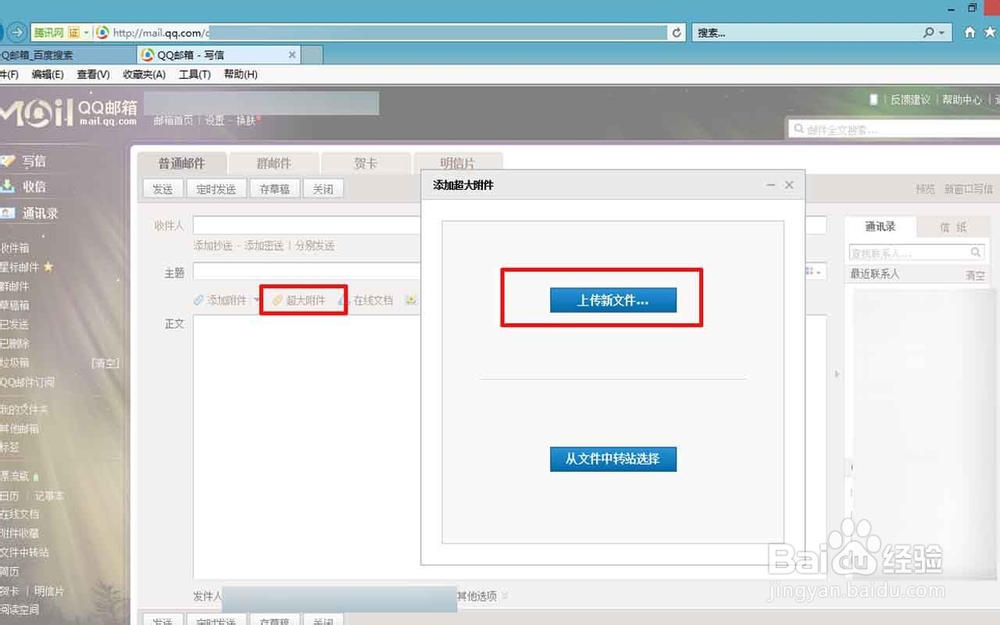The width and height of the screenshot is (1000, 625).
Task: Open the 已发送 sent folder
Action: click(15, 324)
